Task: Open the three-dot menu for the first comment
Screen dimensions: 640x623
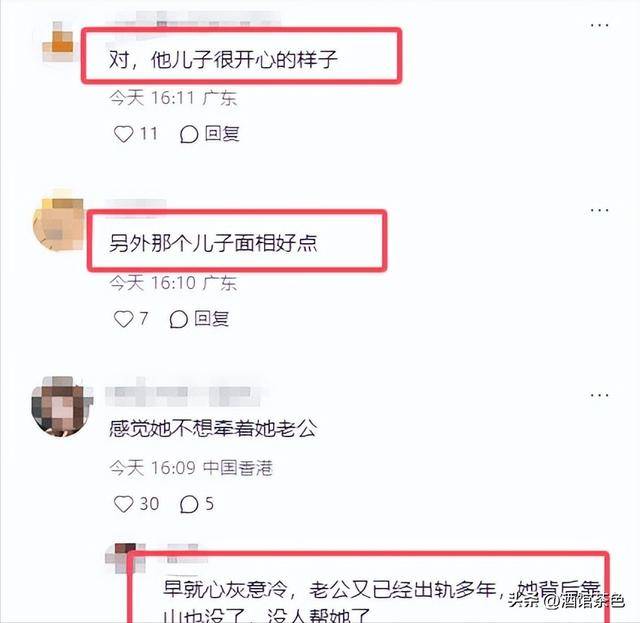Action: (x=599, y=25)
